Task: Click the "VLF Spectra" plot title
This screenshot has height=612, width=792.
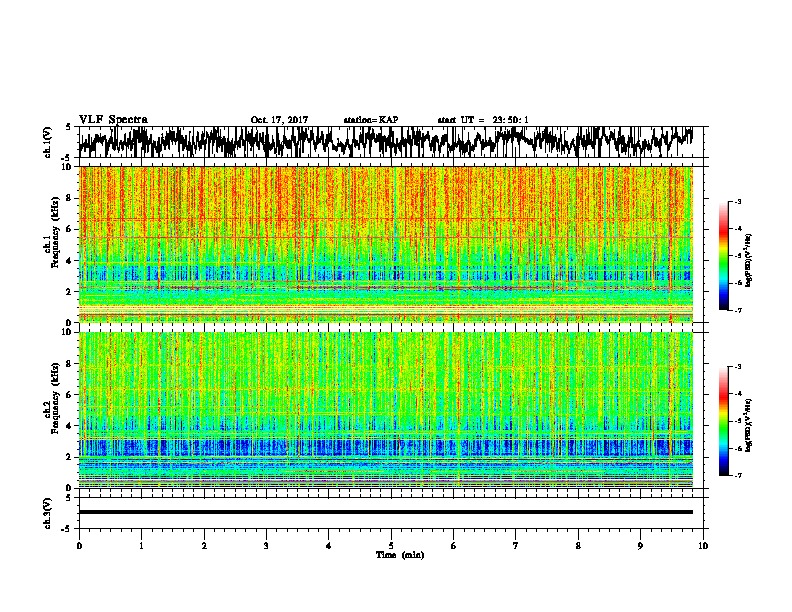Action: (x=113, y=120)
